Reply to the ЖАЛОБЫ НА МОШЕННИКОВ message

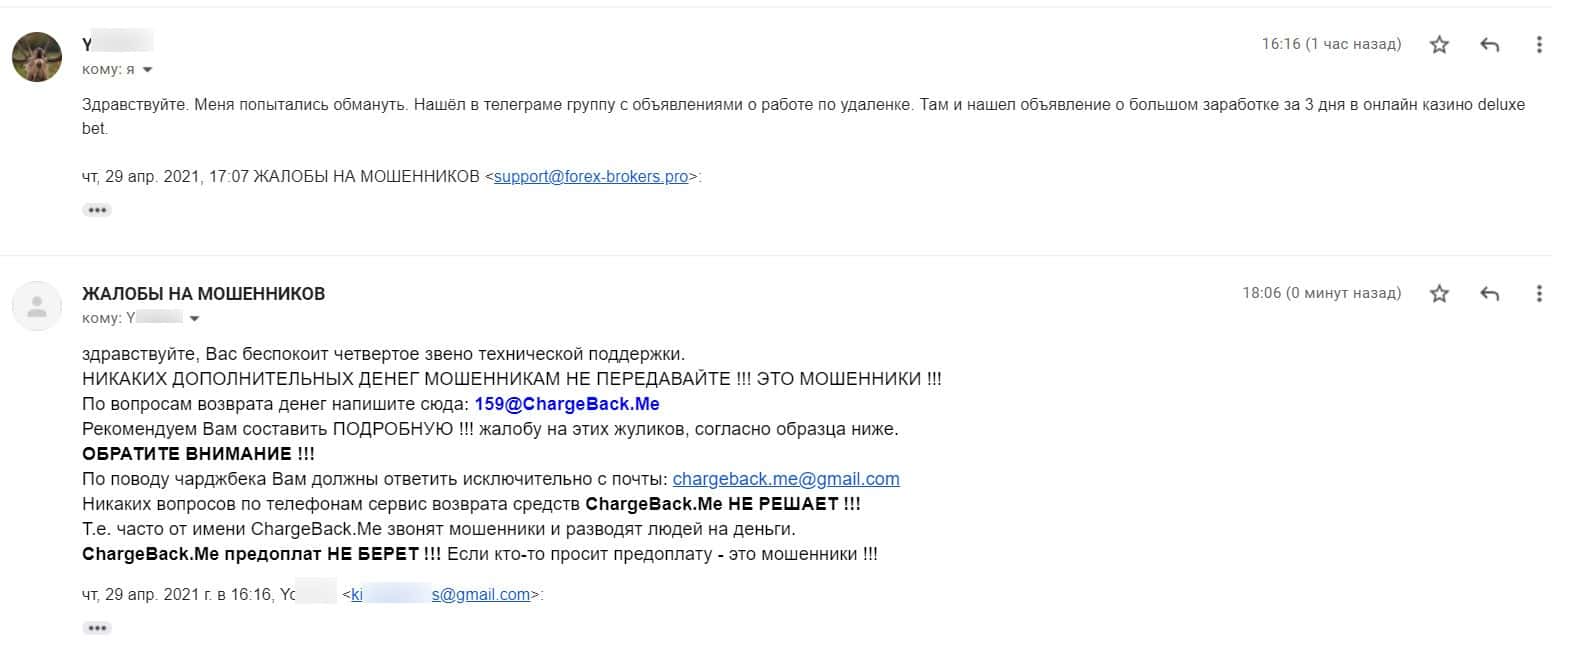click(1489, 293)
